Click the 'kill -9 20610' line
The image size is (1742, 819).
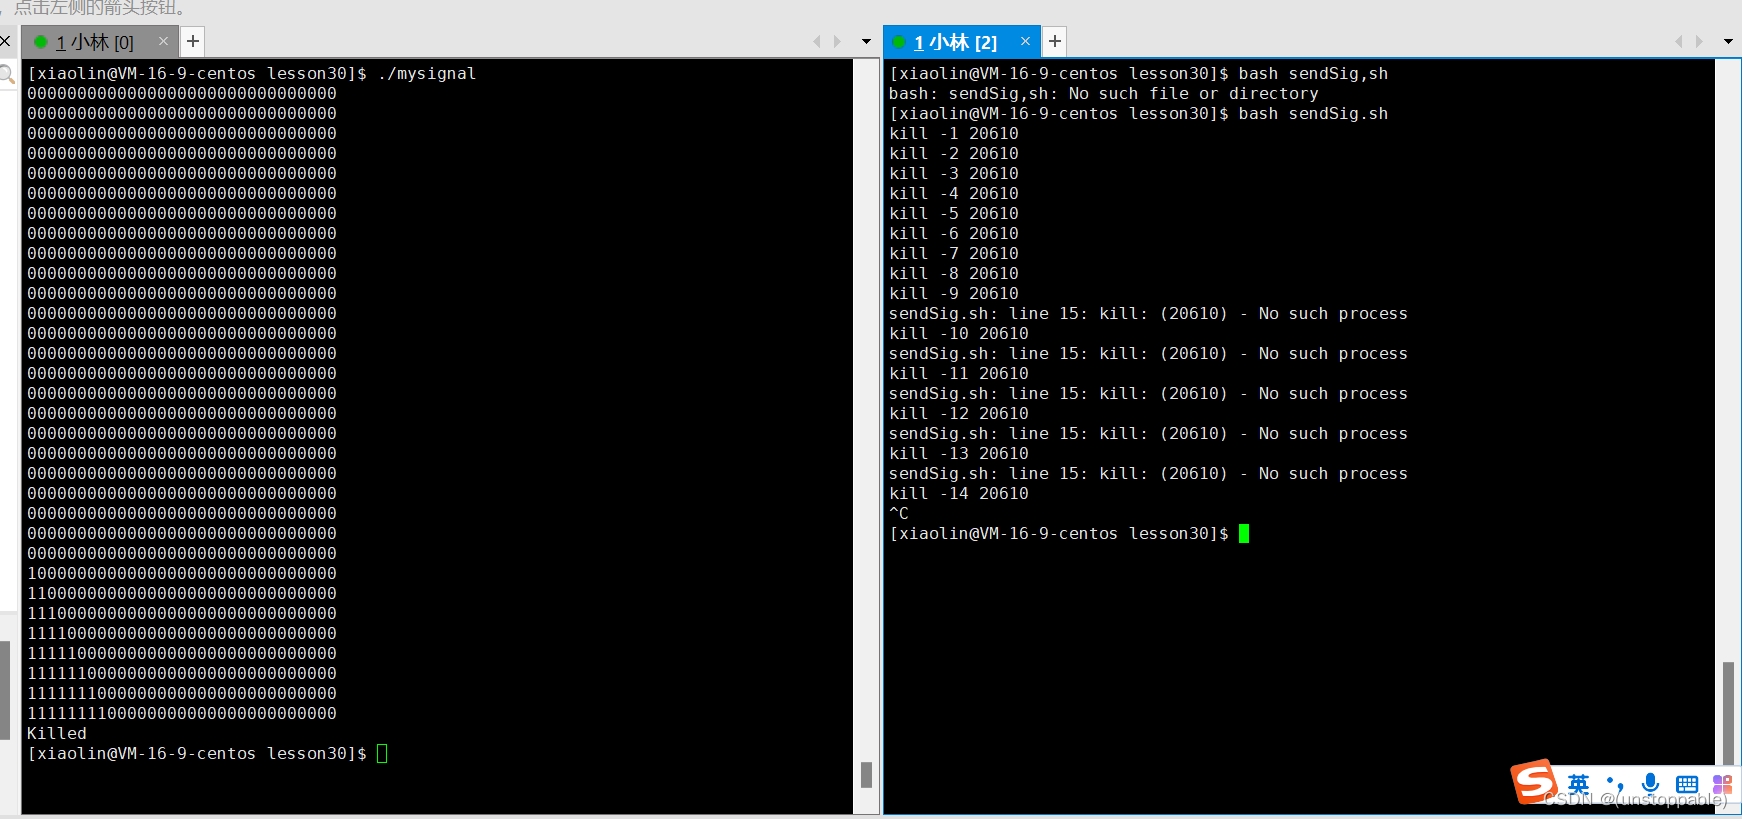pos(954,293)
